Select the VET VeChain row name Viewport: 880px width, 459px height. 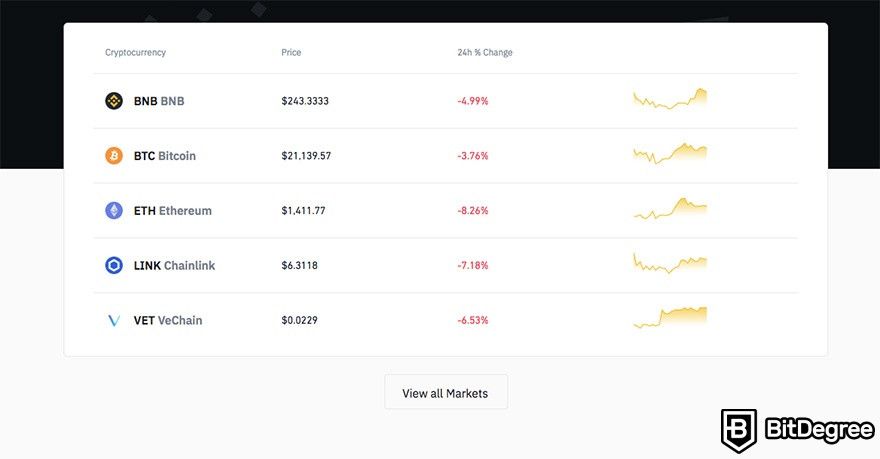[168, 320]
